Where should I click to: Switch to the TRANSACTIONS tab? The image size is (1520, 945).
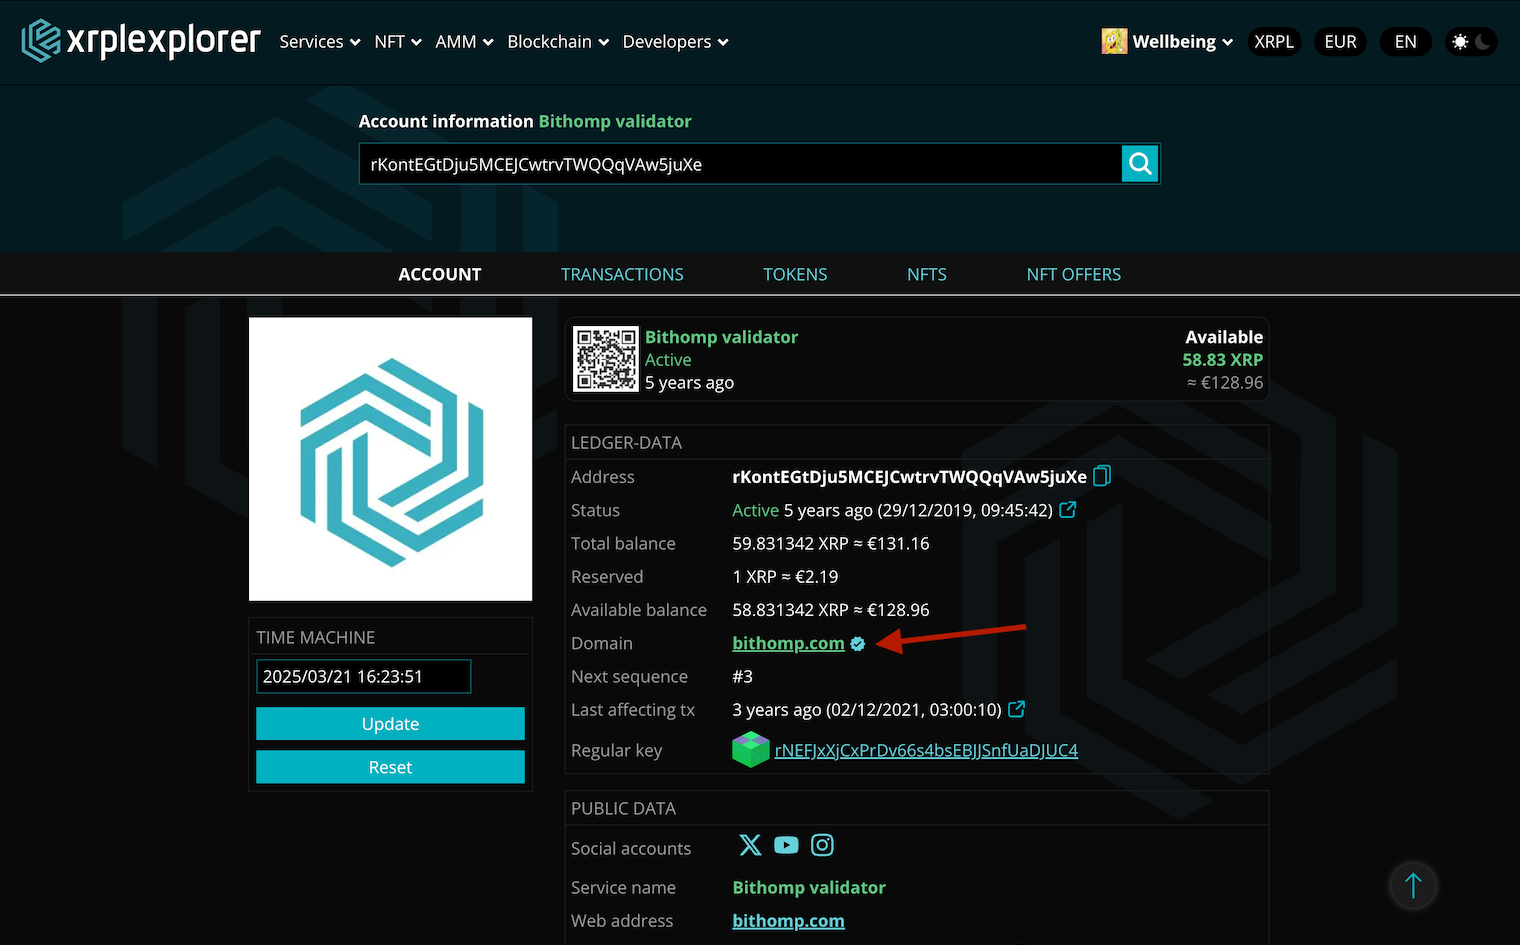622,273
